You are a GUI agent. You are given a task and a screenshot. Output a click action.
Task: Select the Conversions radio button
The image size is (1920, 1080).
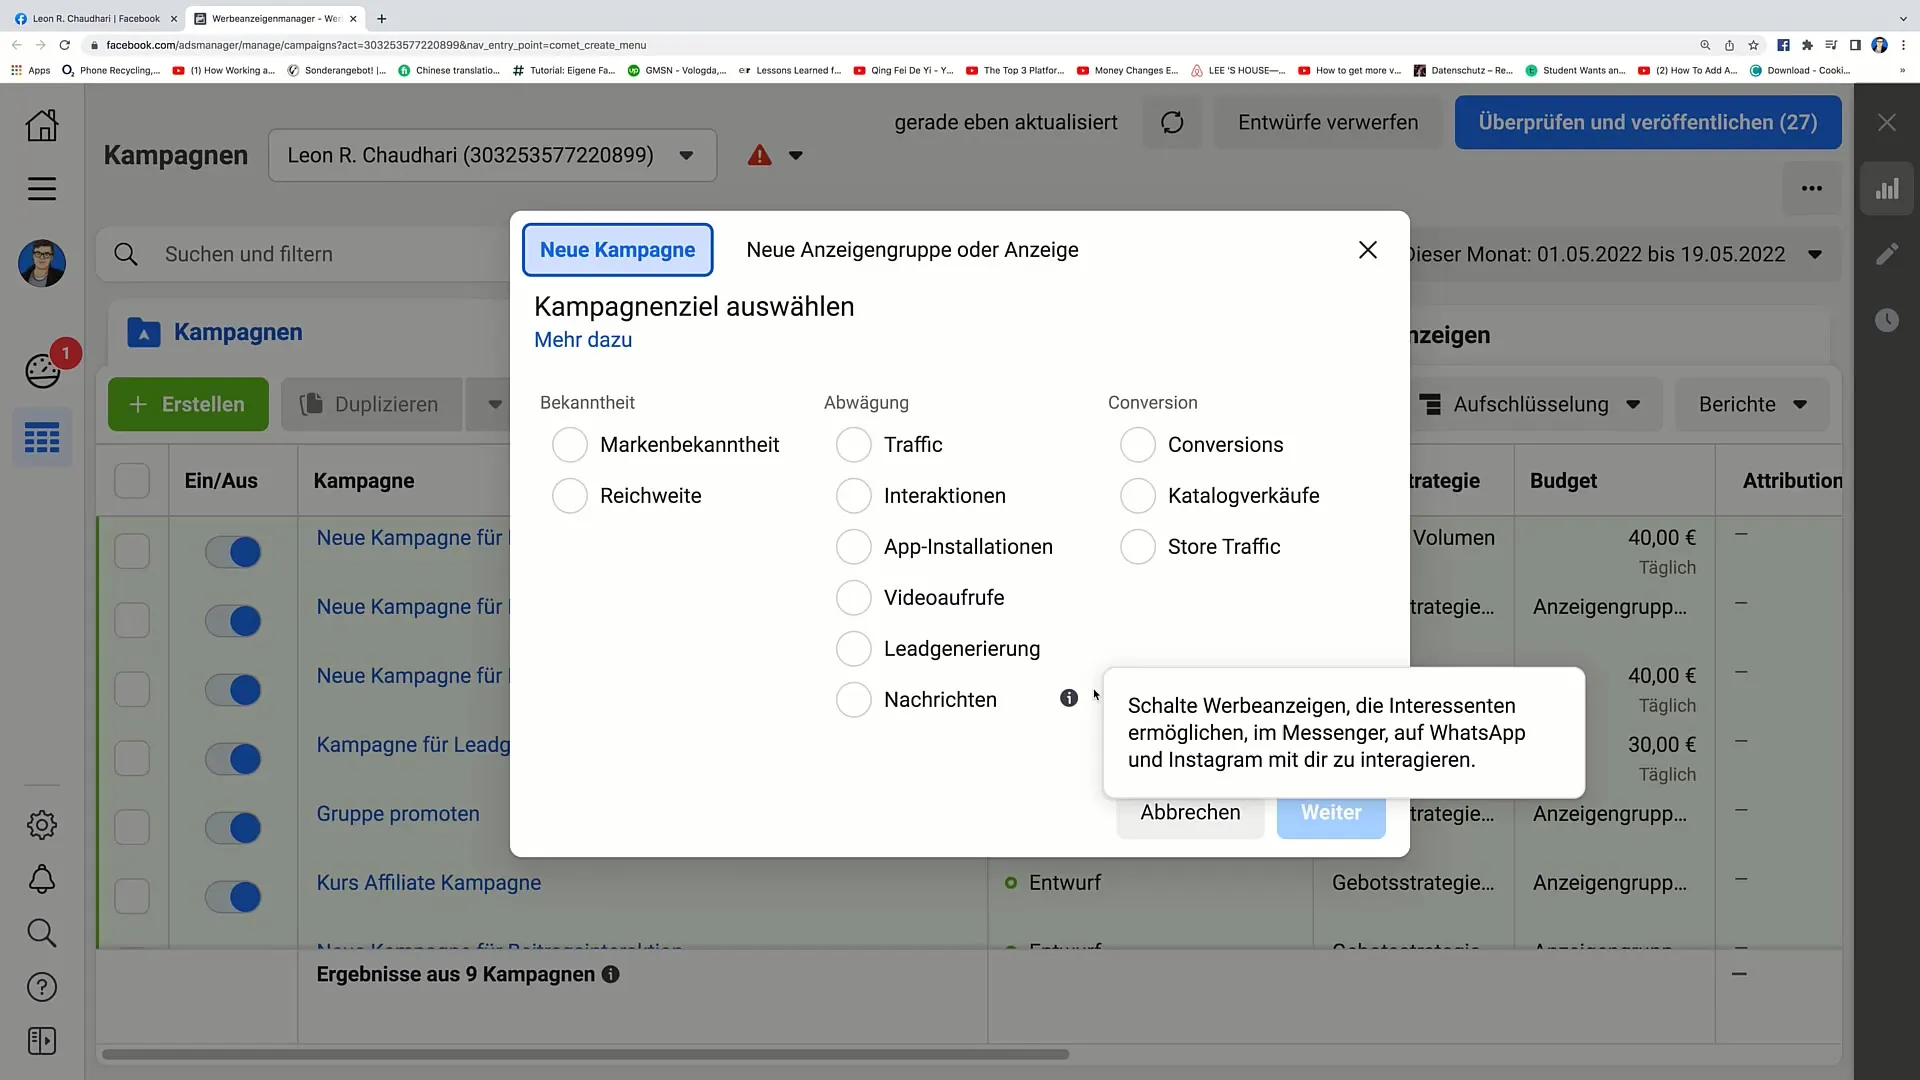[x=1137, y=444]
